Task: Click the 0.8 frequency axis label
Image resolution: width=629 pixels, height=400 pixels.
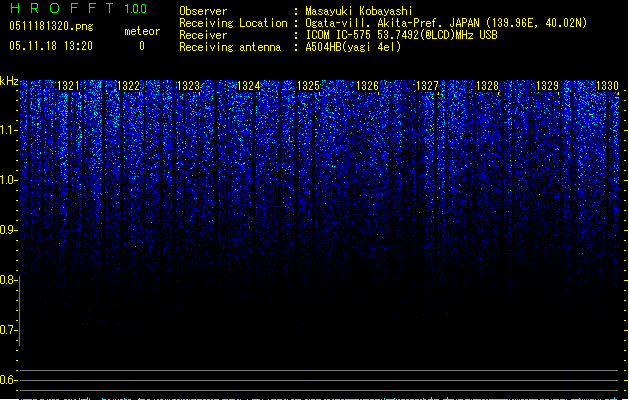Action: (8, 280)
